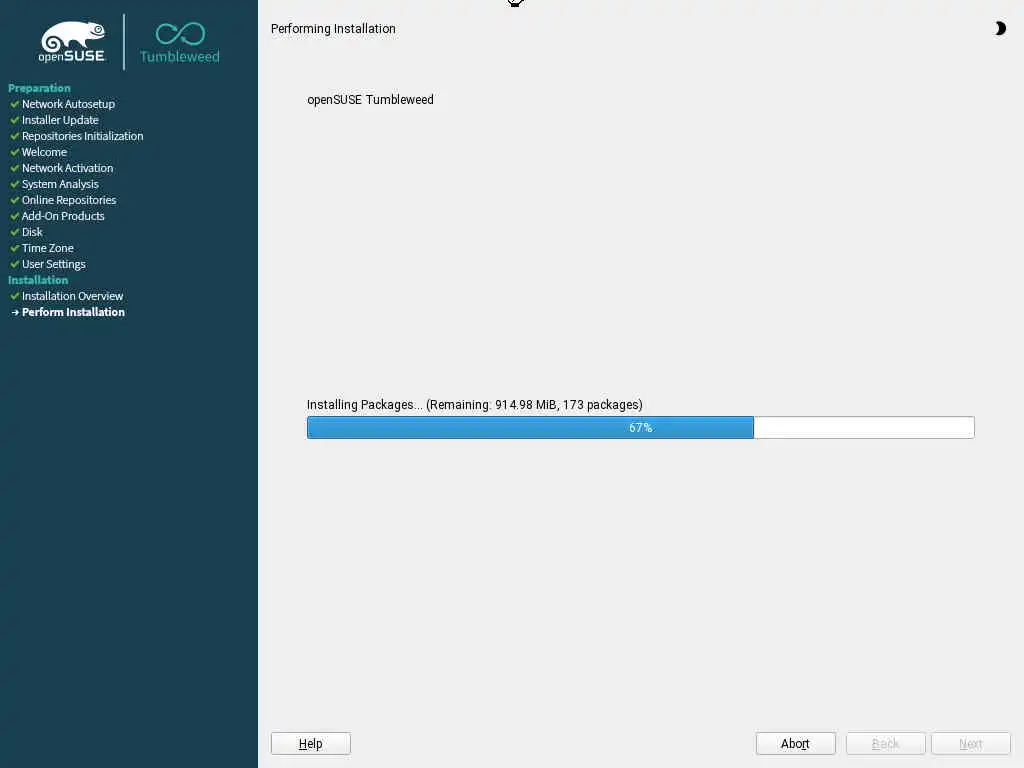Image resolution: width=1024 pixels, height=768 pixels.
Task: Click the 67% installation progress bar
Action: (x=641, y=428)
